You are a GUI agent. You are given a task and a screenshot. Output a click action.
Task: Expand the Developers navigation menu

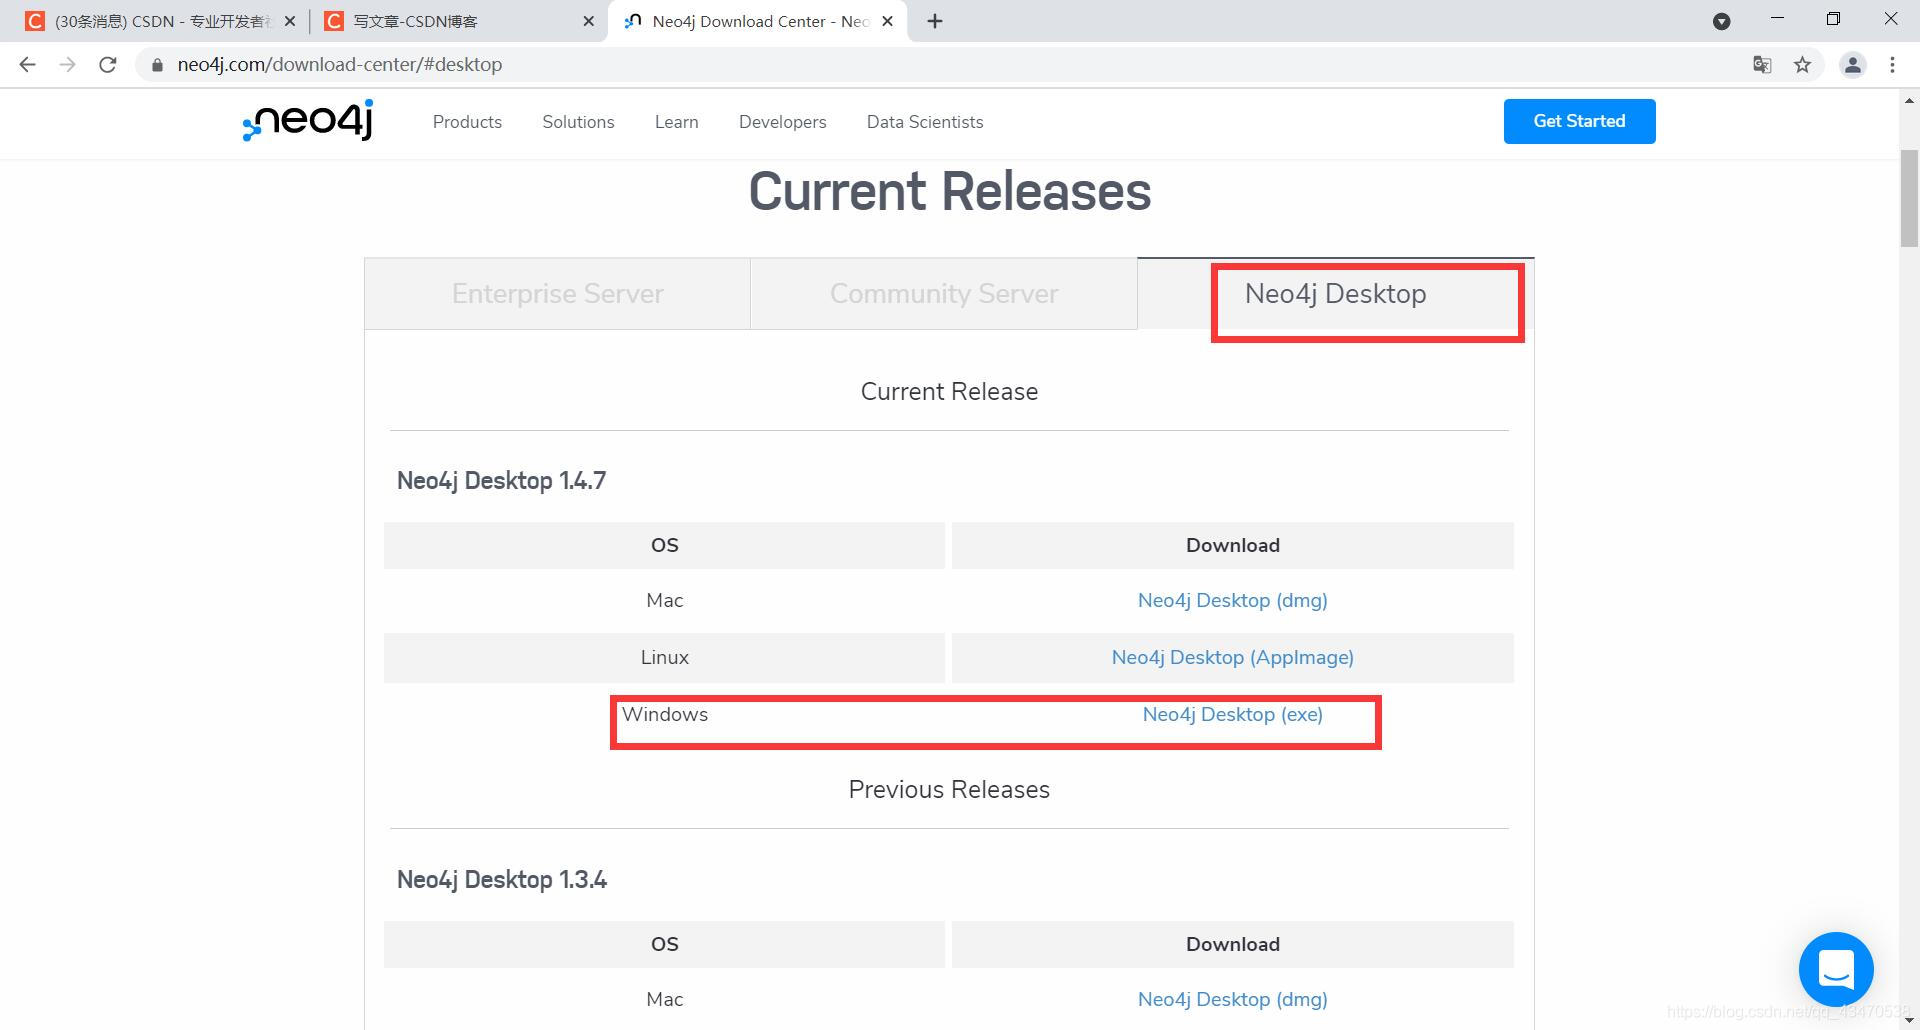pyautogui.click(x=782, y=122)
